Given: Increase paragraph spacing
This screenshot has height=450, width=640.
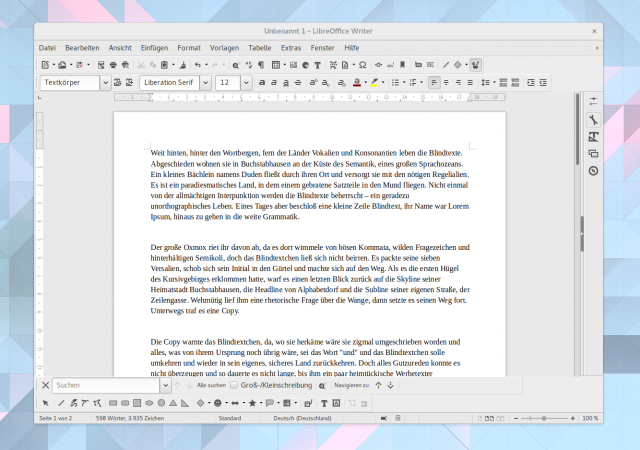Looking at the screenshot, I should (x=503, y=82).
